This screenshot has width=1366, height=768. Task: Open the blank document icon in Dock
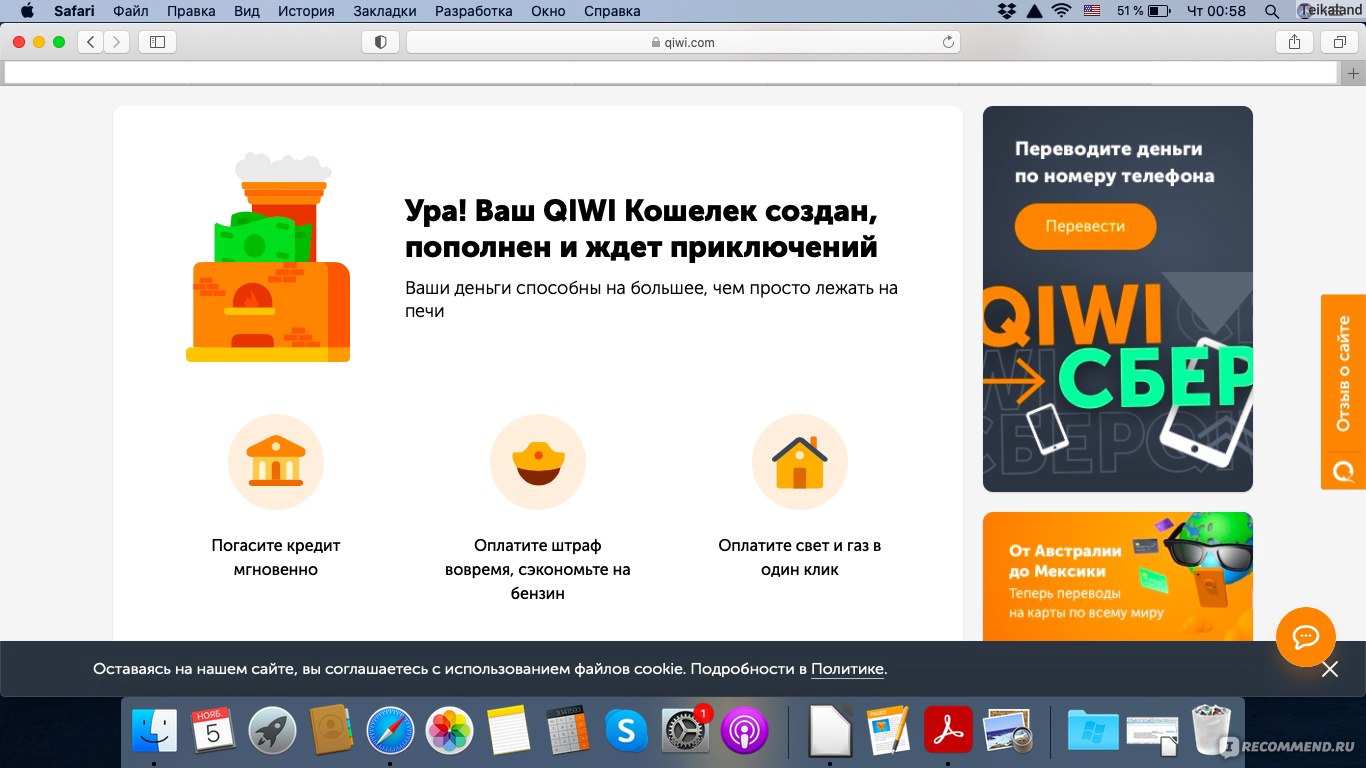830,731
